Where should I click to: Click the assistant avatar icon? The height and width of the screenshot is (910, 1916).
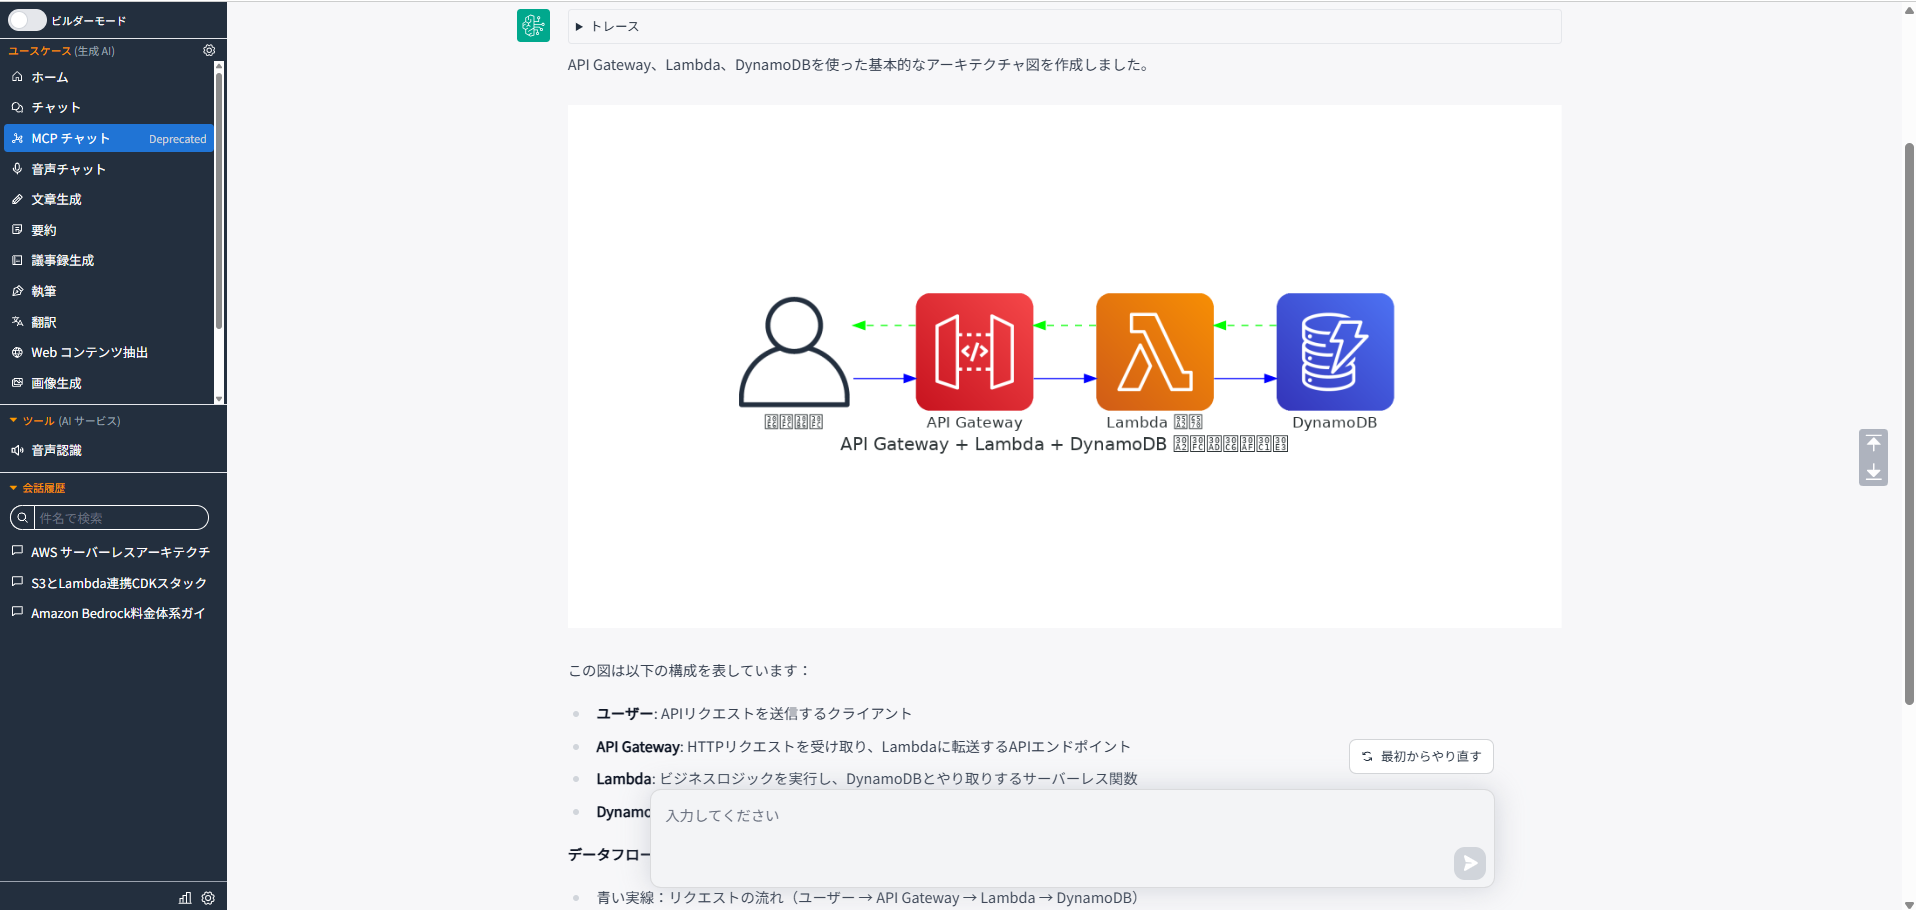[x=533, y=25]
